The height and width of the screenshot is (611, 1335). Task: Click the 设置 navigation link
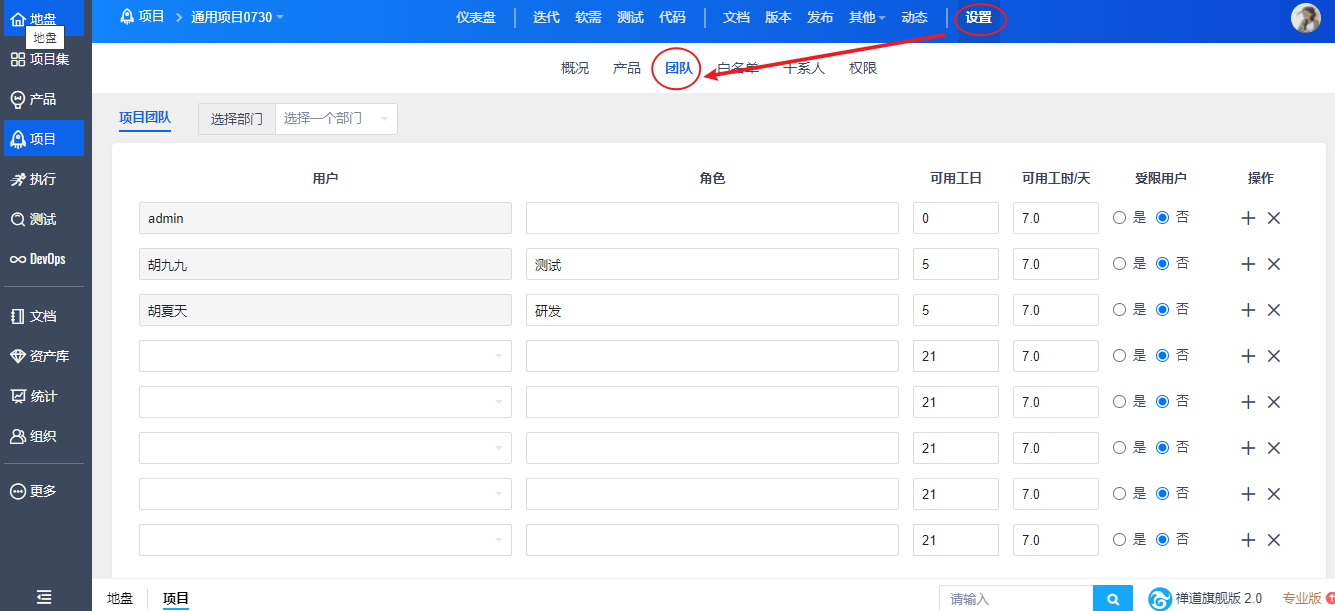coord(978,17)
